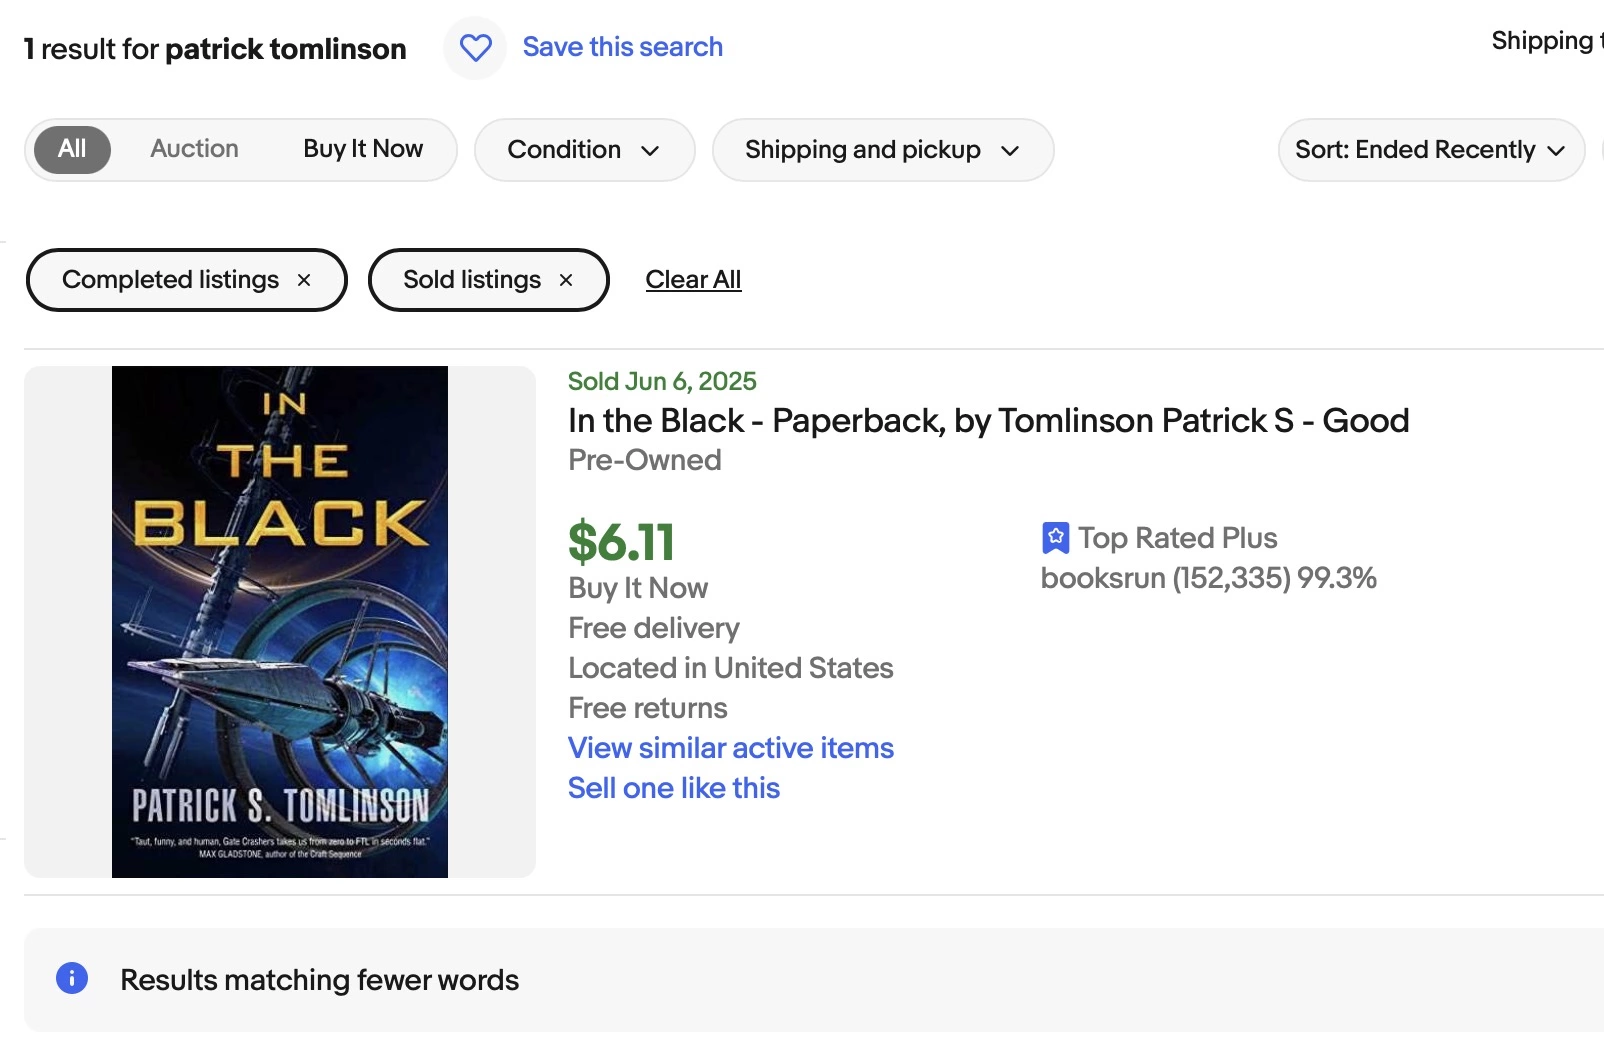The width and height of the screenshot is (1604, 1044).
Task: Open the In the Black book cover thumbnail
Action: pyautogui.click(x=280, y=622)
